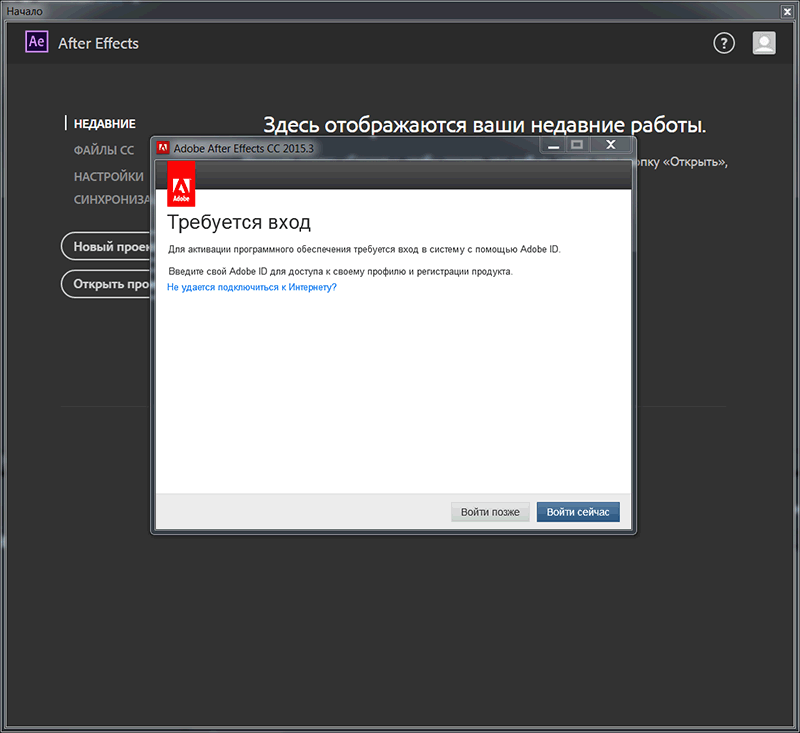Click the Новый проект button
The height and width of the screenshot is (733, 800).
coord(106,246)
